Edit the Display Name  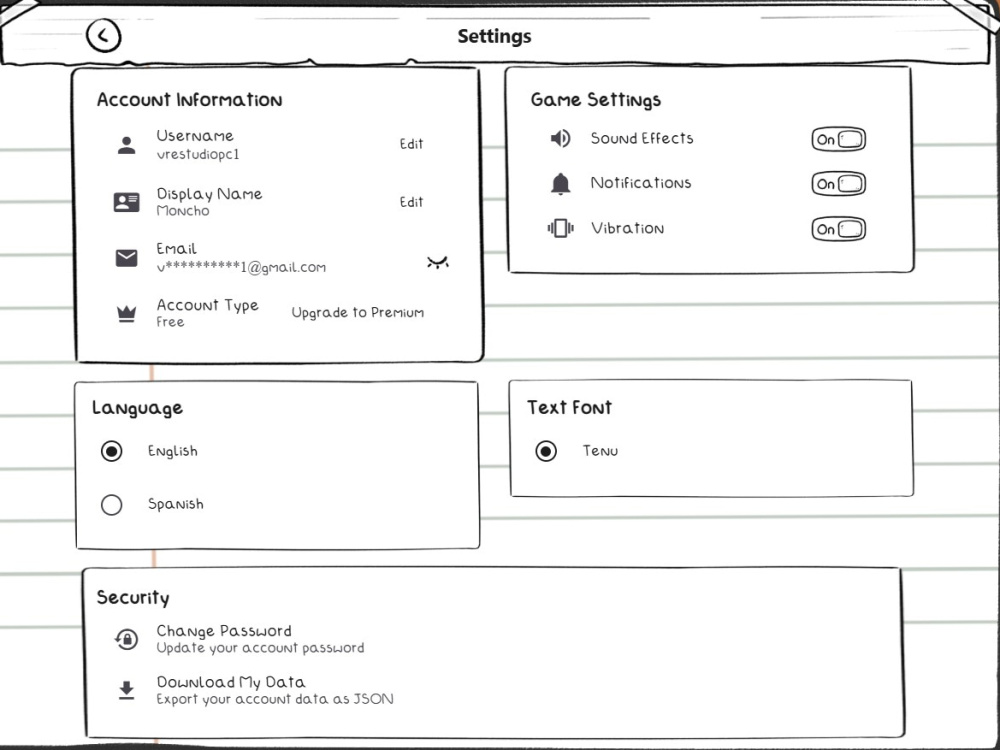pos(411,202)
